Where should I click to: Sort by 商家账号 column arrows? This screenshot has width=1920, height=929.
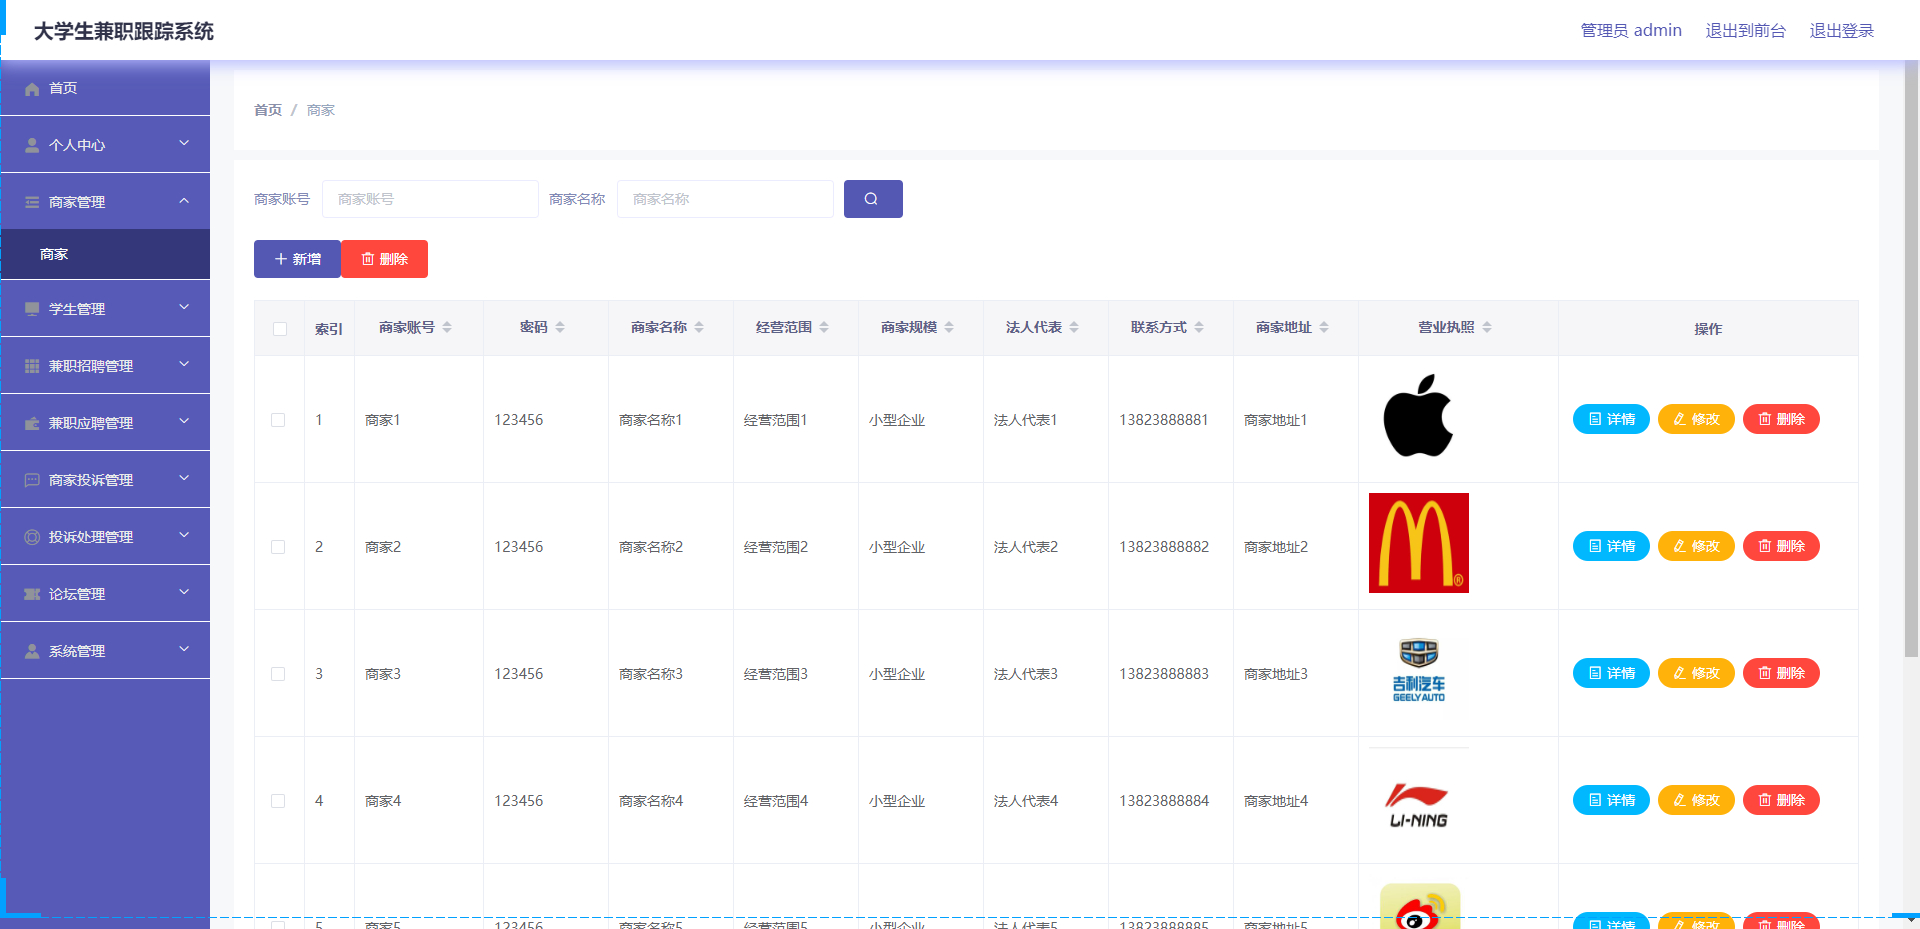click(447, 328)
